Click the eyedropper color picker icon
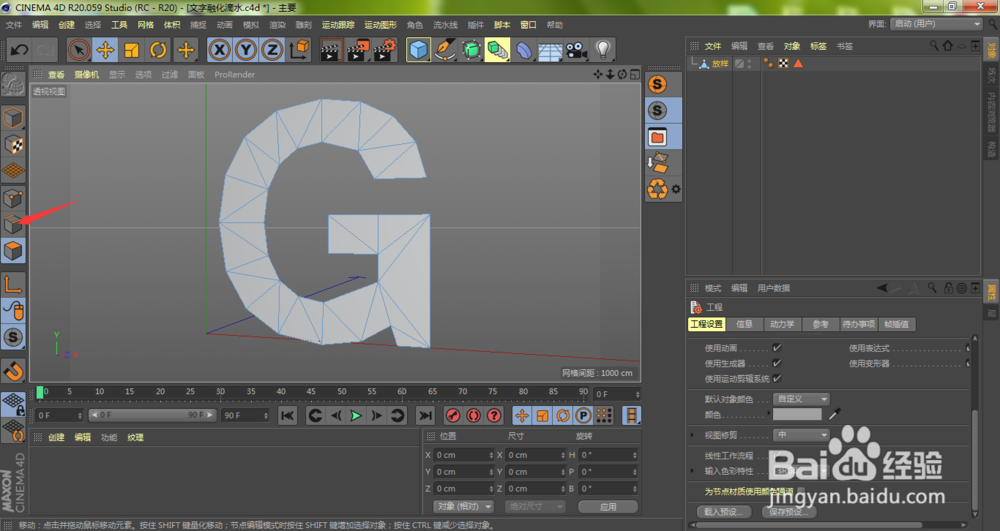The height and width of the screenshot is (531, 1000). click(836, 413)
